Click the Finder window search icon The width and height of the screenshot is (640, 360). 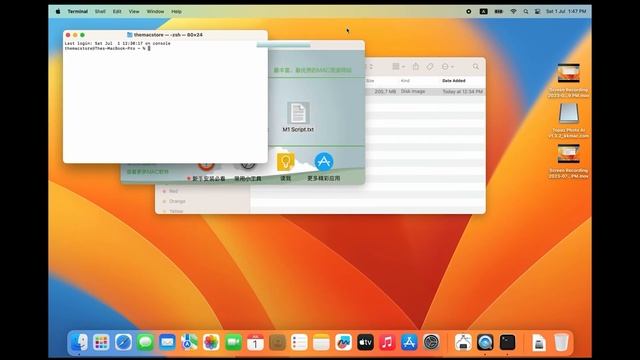click(x=476, y=67)
